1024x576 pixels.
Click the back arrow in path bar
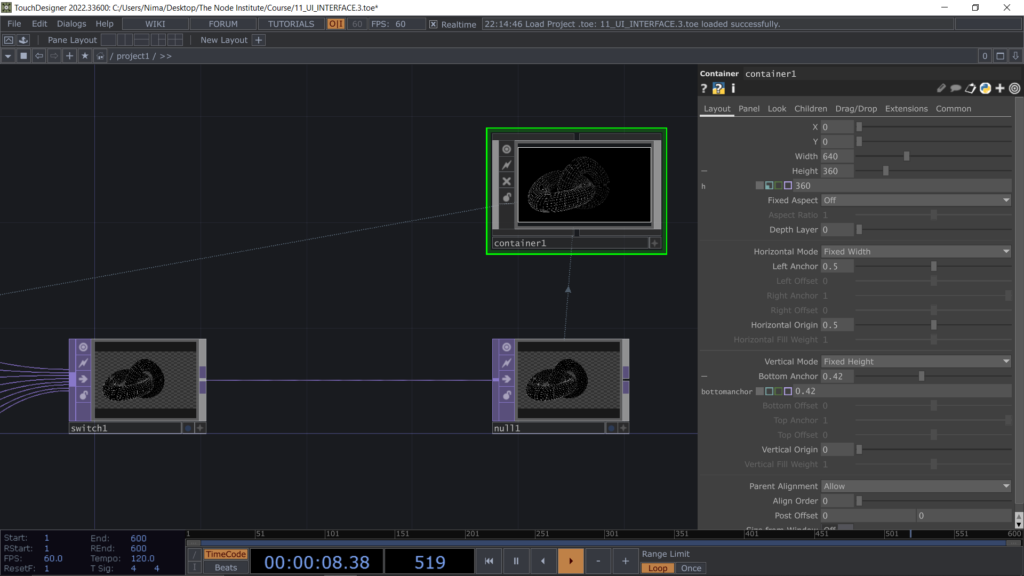[39, 56]
